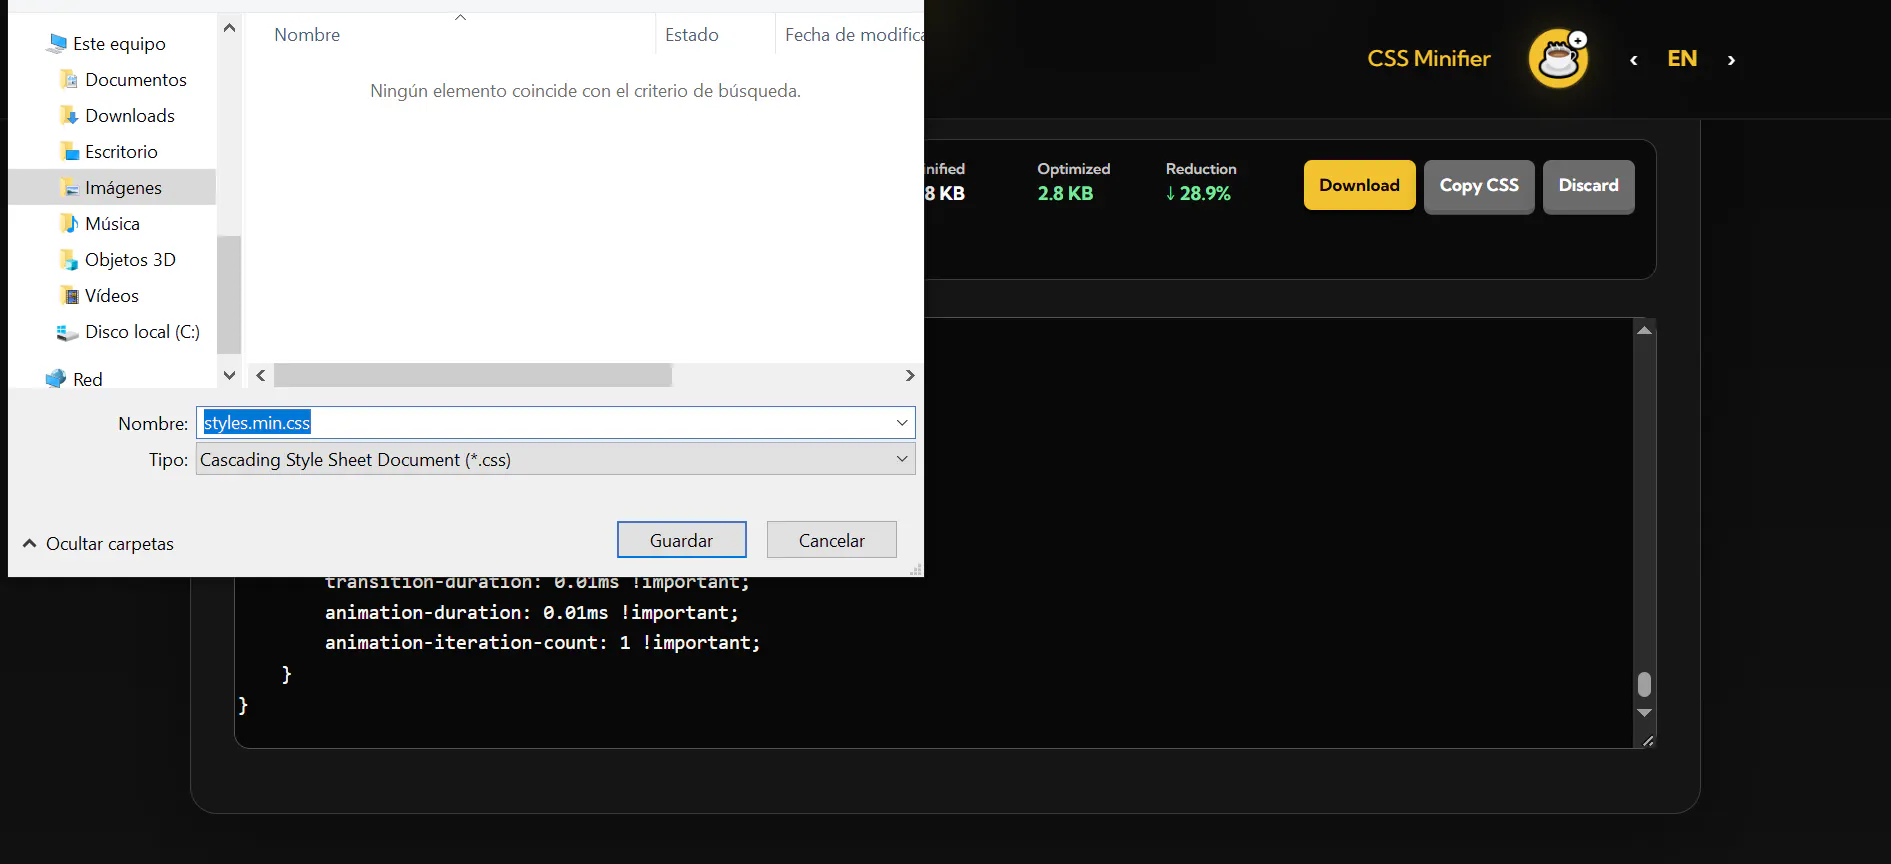The height and width of the screenshot is (864, 1891).
Task: Open the Tipo file type dropdown
Action: click(x=556, y=459)
